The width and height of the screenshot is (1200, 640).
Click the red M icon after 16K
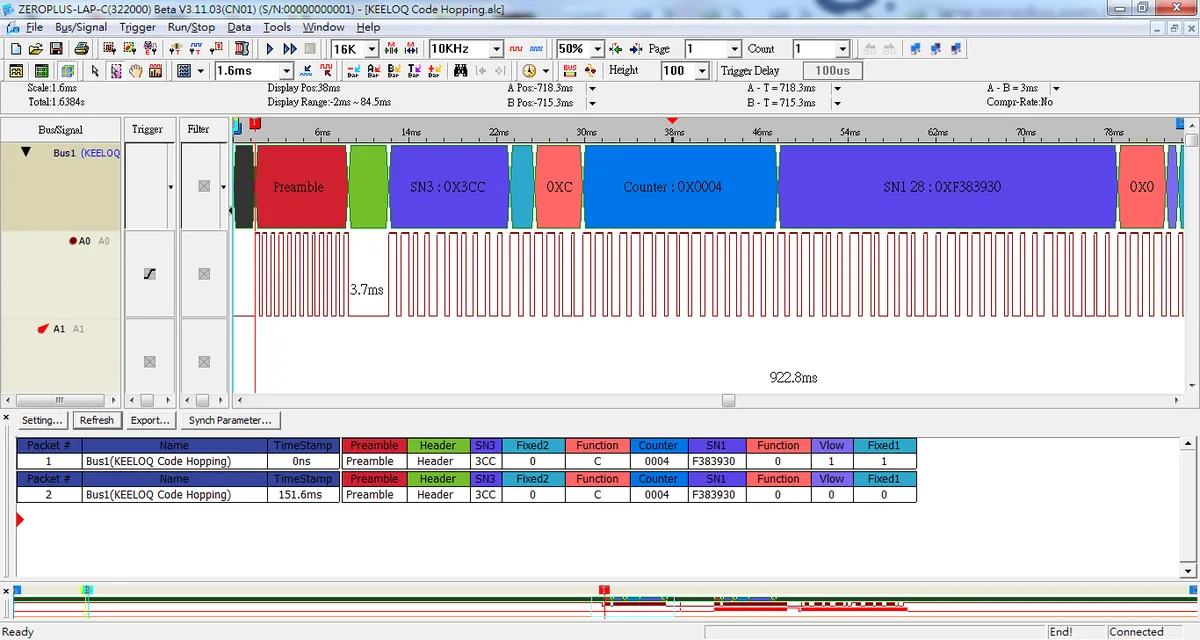click(391, 48)
